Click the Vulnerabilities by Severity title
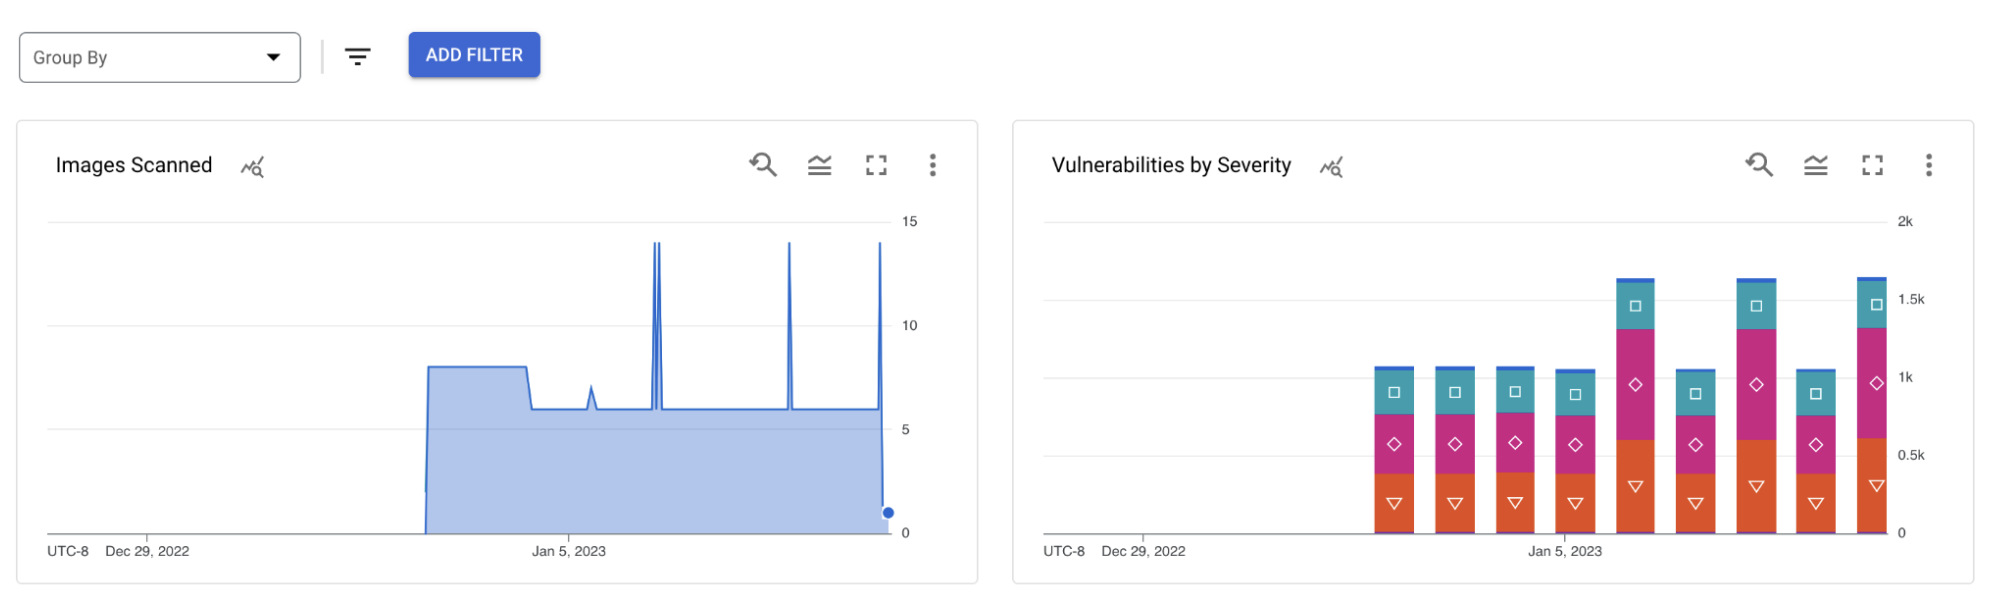 click(x=1171, y=165)
